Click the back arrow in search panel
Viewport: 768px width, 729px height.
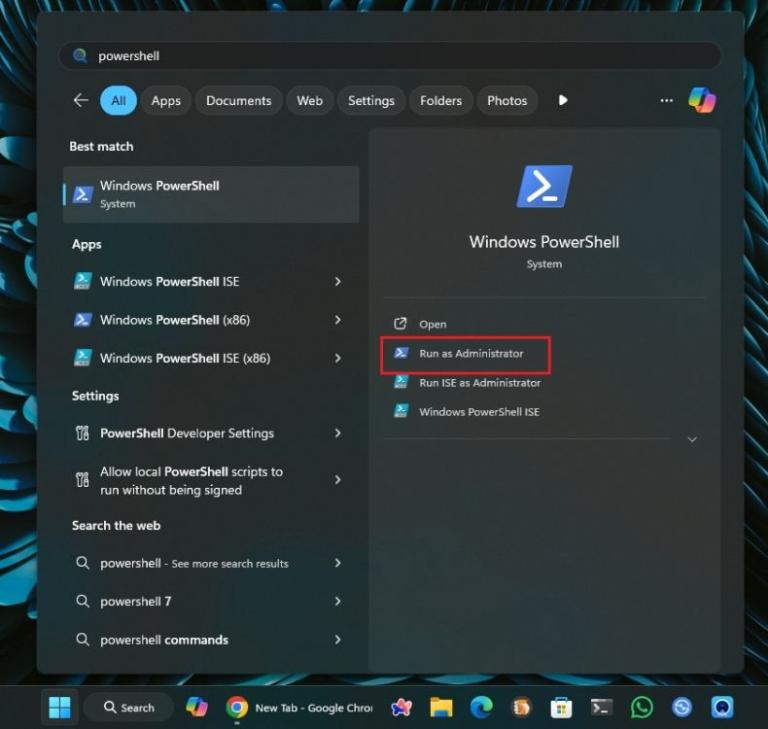click(81, 100)
